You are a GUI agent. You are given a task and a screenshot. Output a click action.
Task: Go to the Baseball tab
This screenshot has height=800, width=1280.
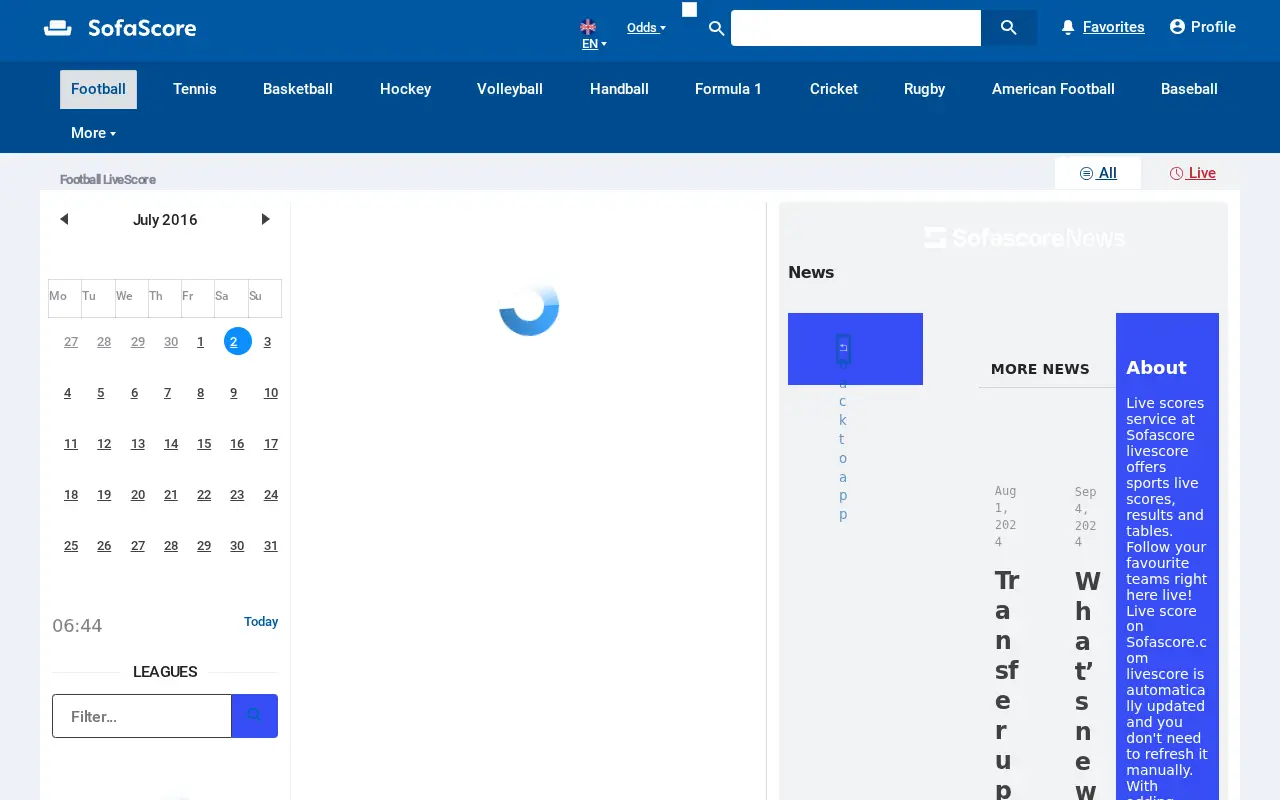click(x=1189, y=89)
